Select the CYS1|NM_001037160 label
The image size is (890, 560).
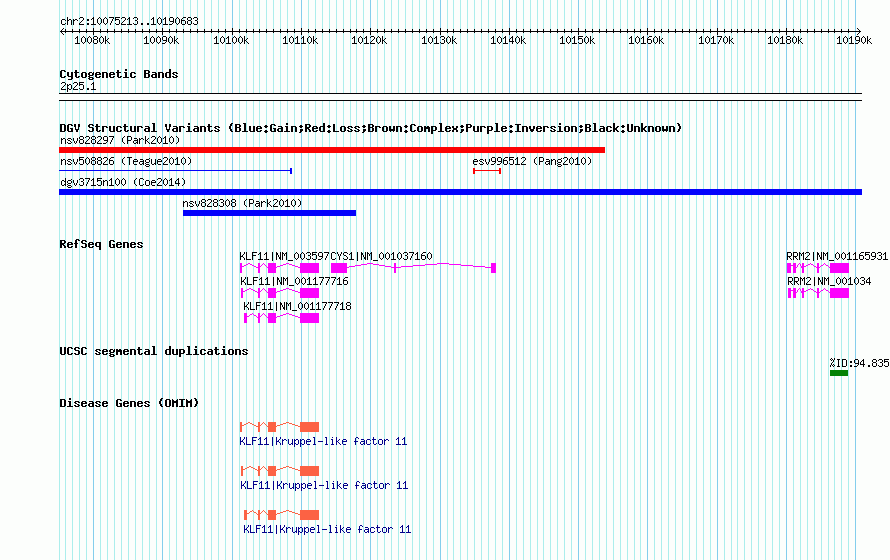(x=381, y=256)
